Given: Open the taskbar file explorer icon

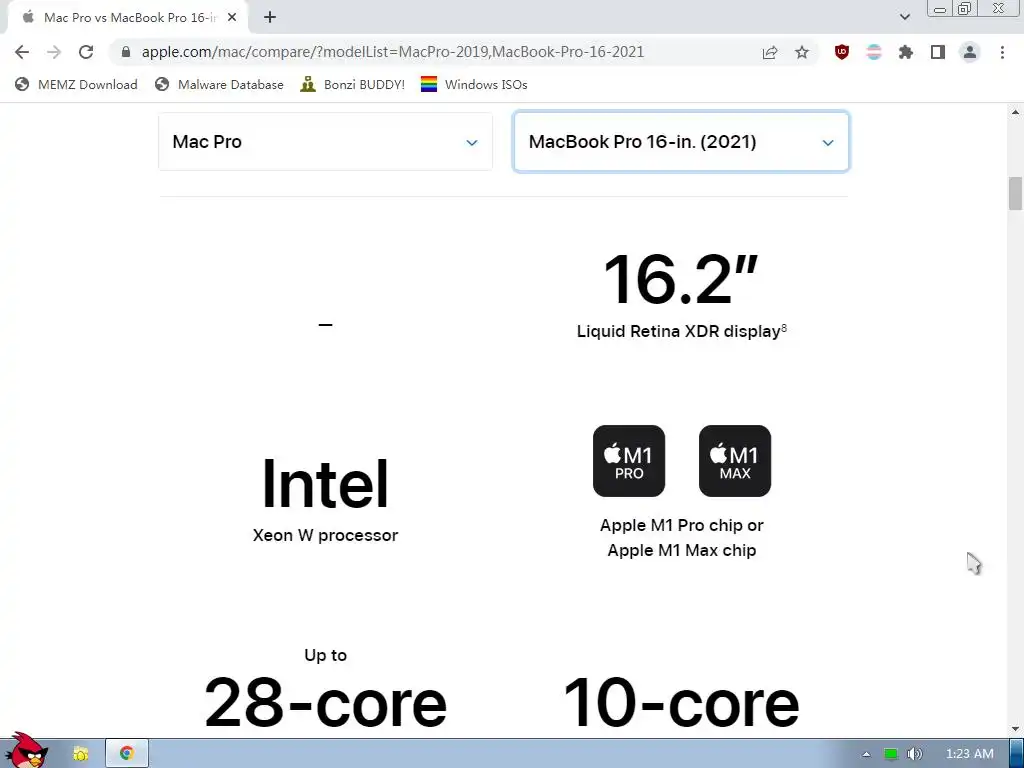Looking at the screenshot, I should [x=80, y=754].
